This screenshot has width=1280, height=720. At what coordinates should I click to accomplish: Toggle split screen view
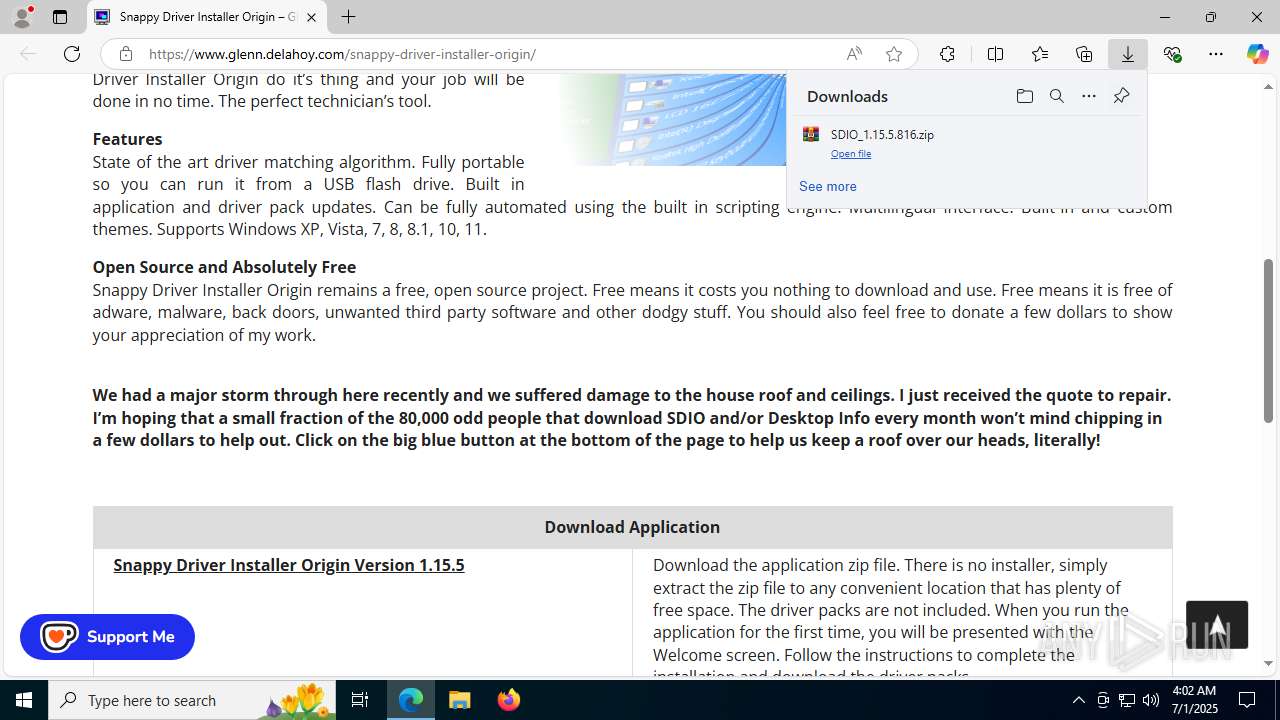[995, 54]
